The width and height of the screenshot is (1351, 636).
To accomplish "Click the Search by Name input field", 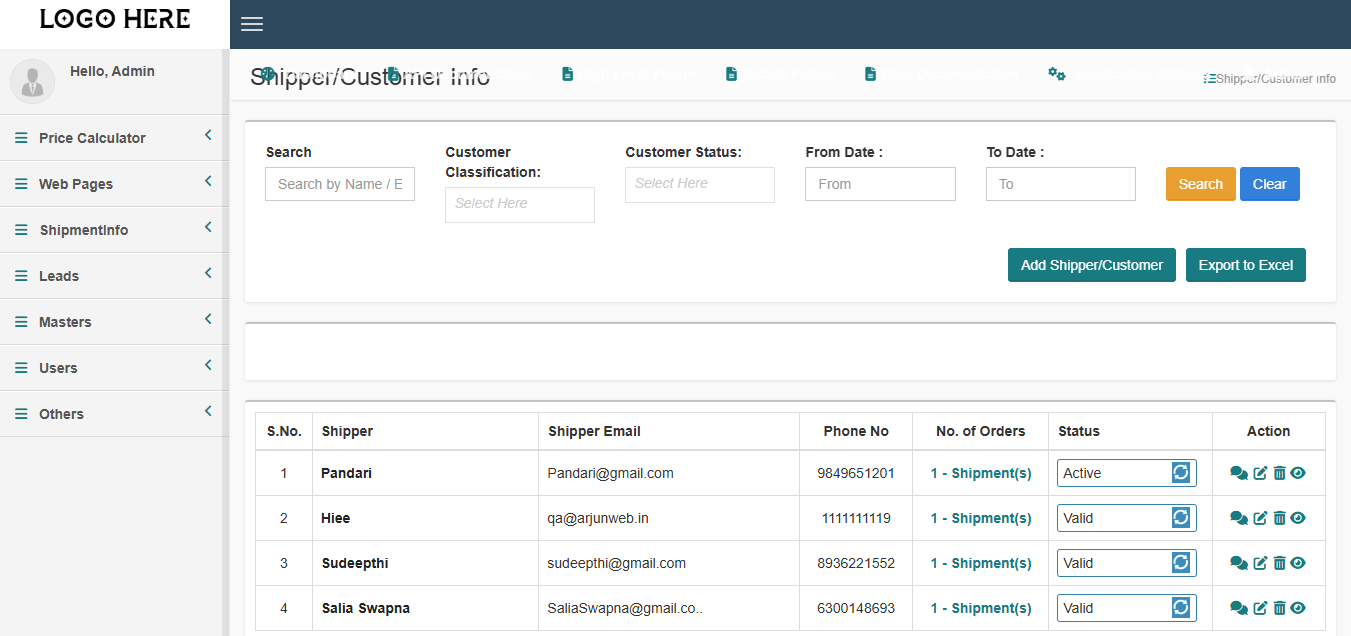I will point(339,184).
